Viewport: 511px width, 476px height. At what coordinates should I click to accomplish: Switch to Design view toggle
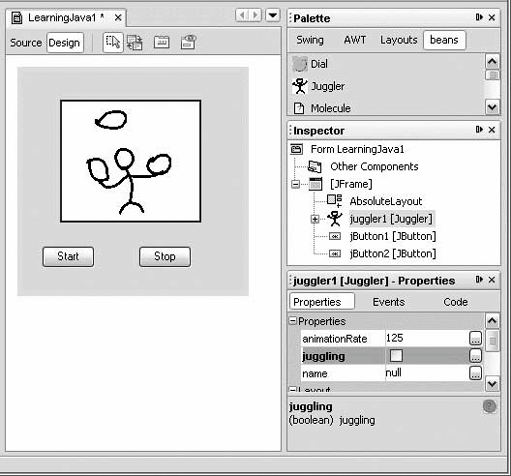click(65, 43)
